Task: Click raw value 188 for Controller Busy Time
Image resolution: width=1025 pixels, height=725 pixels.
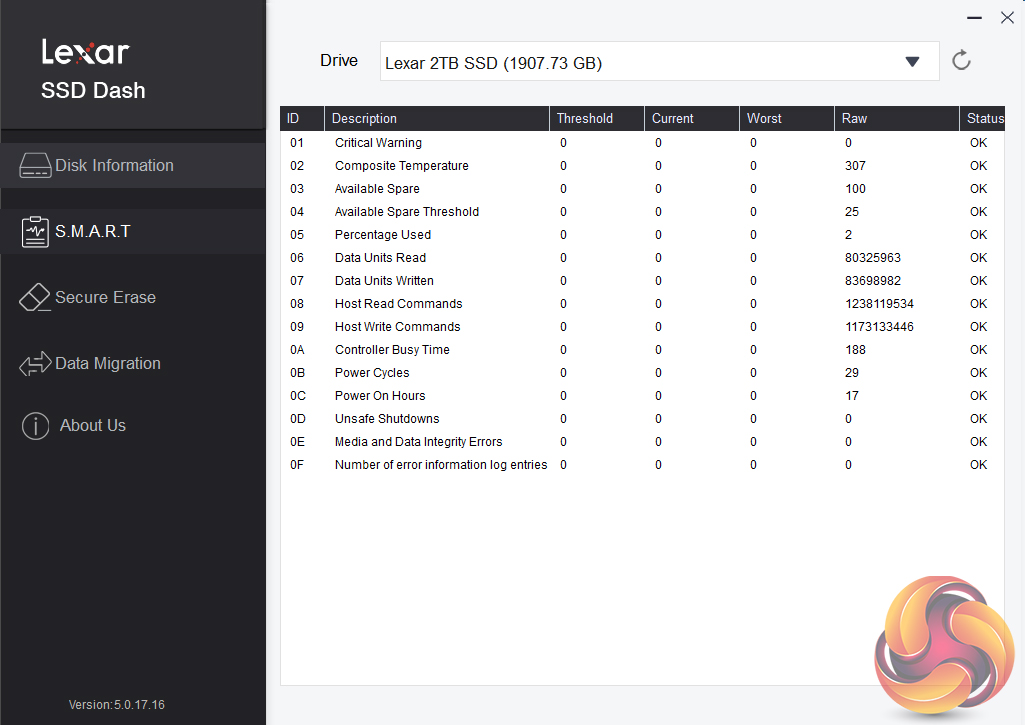Action: click(x=855, y=350)
